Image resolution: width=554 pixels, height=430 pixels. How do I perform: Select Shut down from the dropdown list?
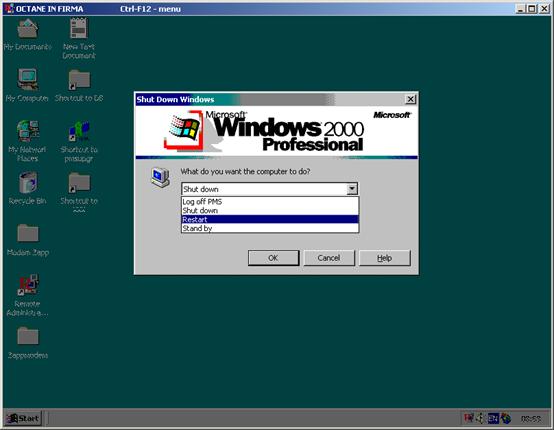point(270,210)
